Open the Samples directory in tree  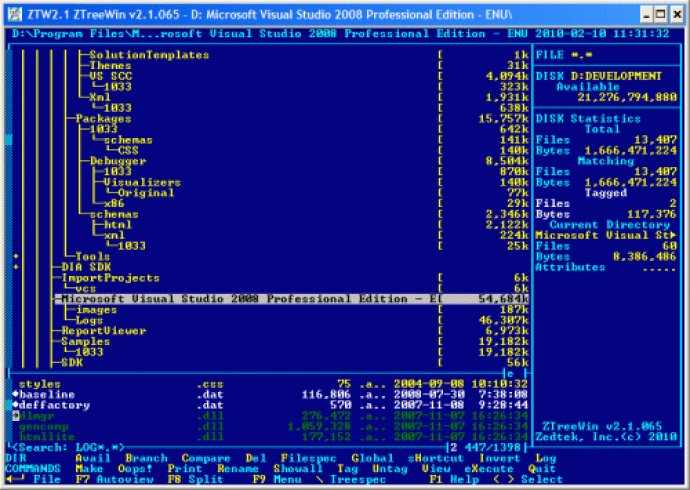point(85,341)
